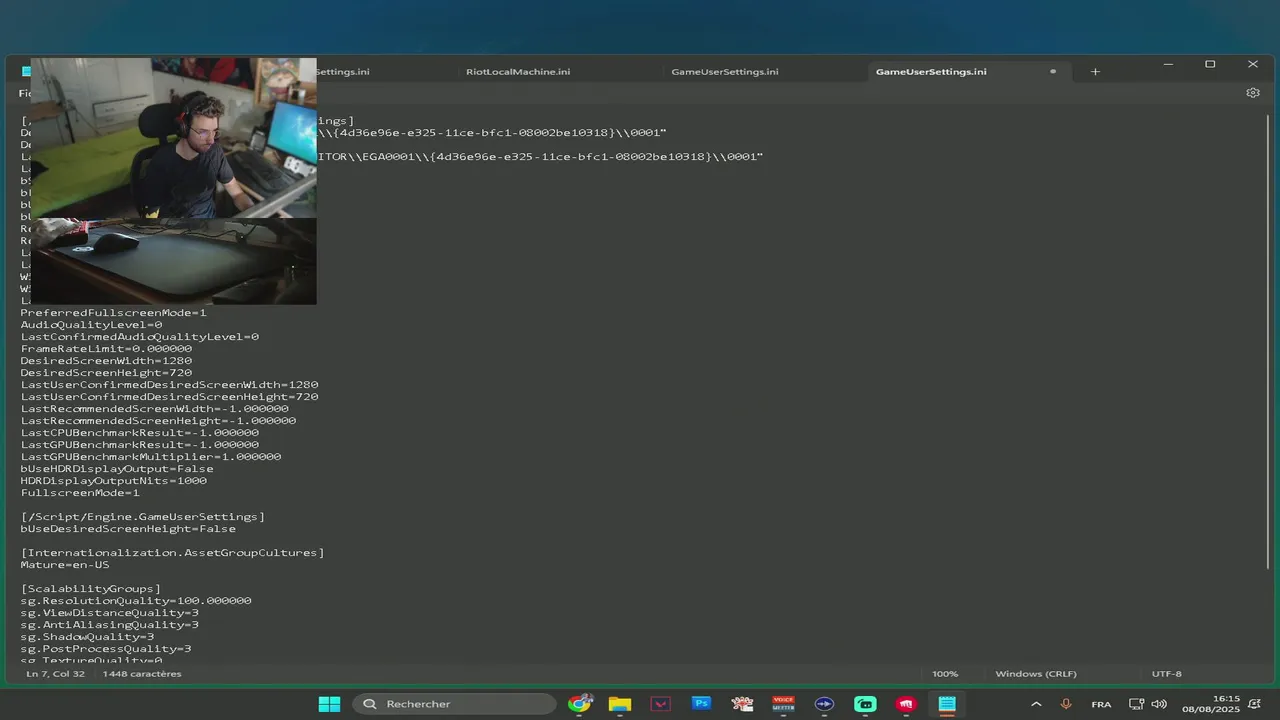The image size is (1280, 720).
Task: Click line LastCPUBenchmarkResult=-1.000000
Action: [x=140, y=433]
